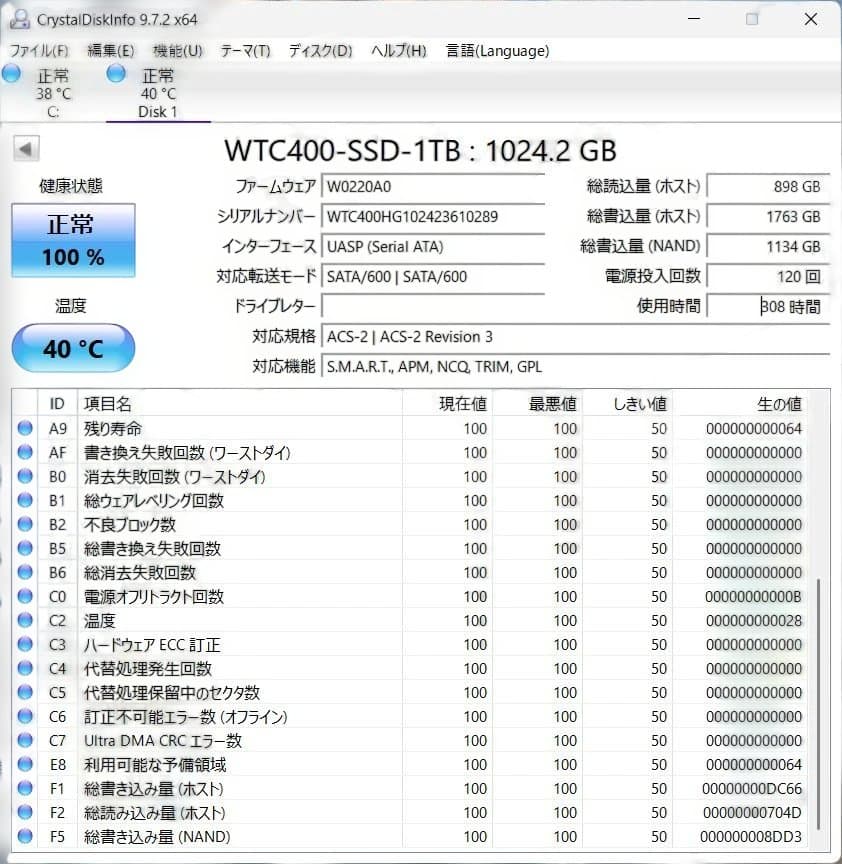Screen dimensions: 842x864
Task: Open the 言語(Language) menu
Action: 497,51
